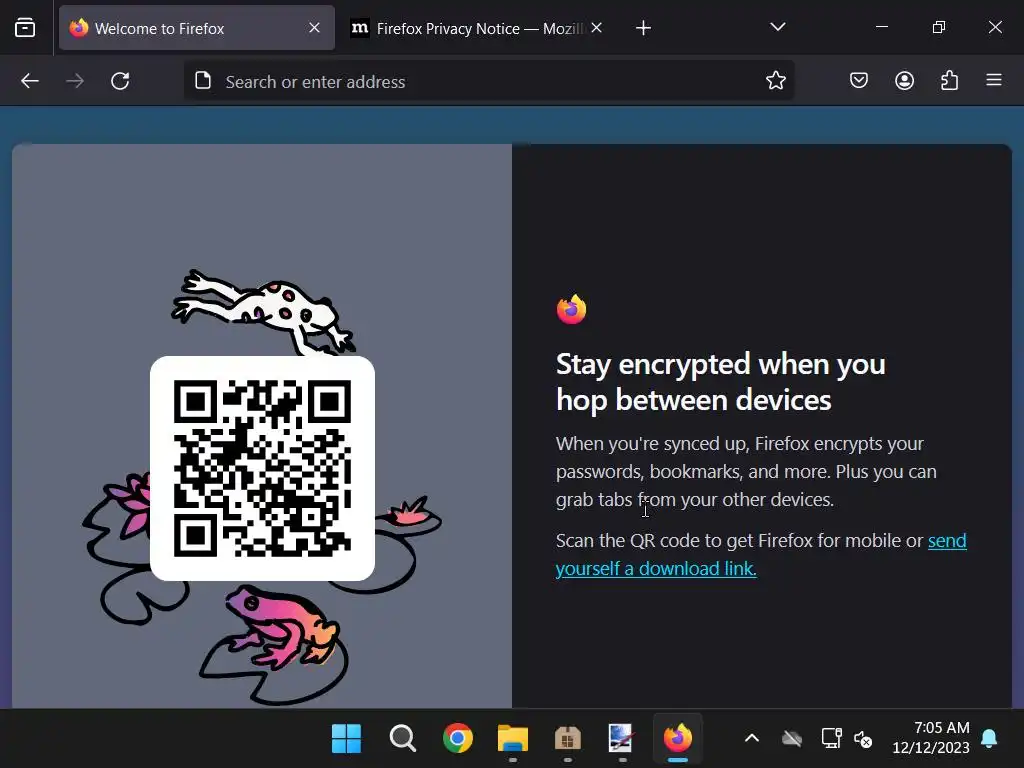Go back to the previous page

[30, 81]
